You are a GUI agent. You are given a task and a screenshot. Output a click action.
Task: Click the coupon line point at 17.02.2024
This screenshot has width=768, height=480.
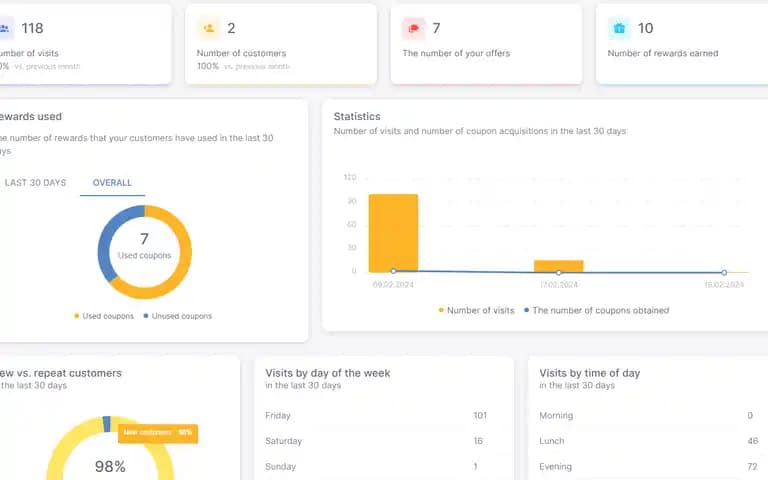point(558,272)
